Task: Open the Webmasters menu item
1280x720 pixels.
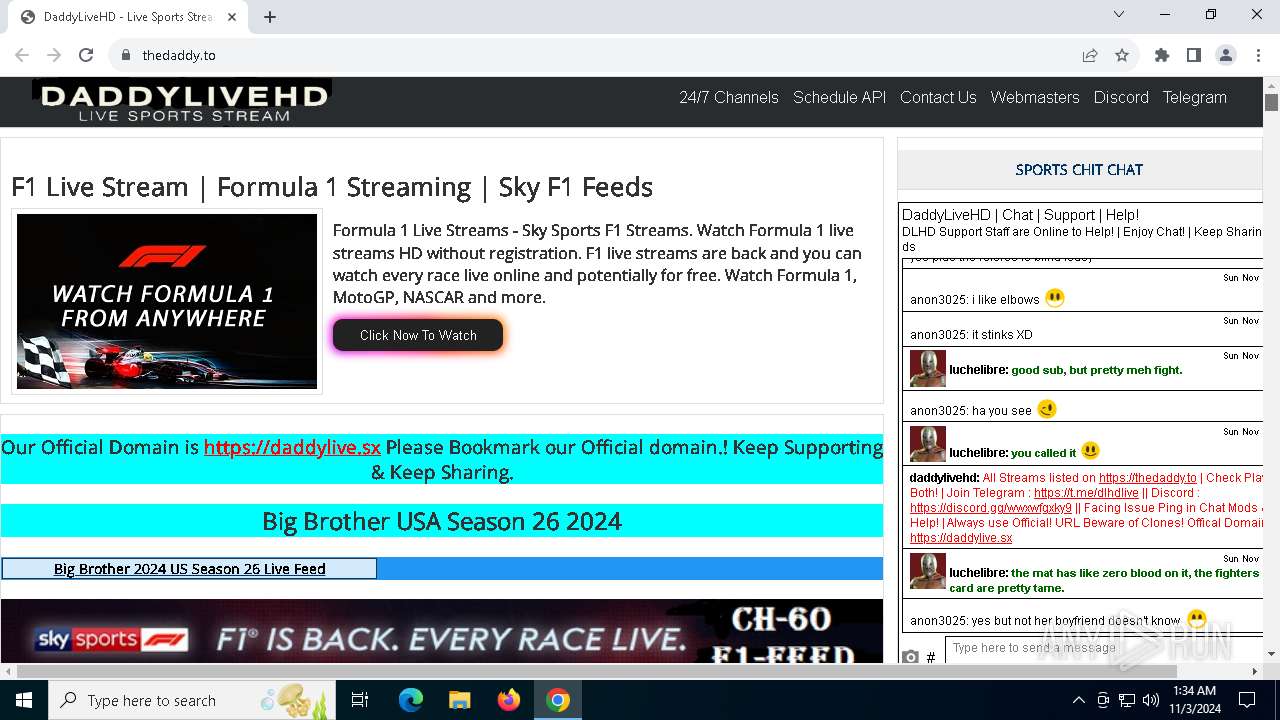Action: (1035, 97)
